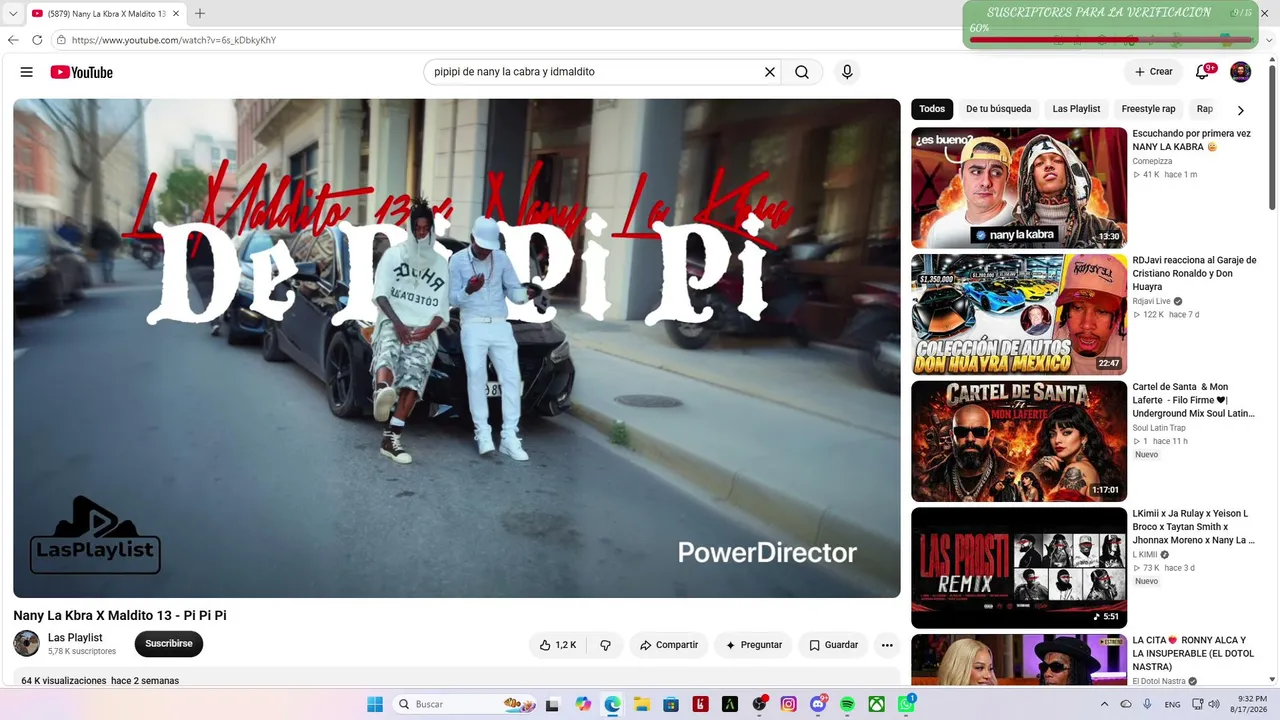This screenshot has height=720, width=1280.
Task: Open the volume control in system tray
Action: coord(1214,704)
